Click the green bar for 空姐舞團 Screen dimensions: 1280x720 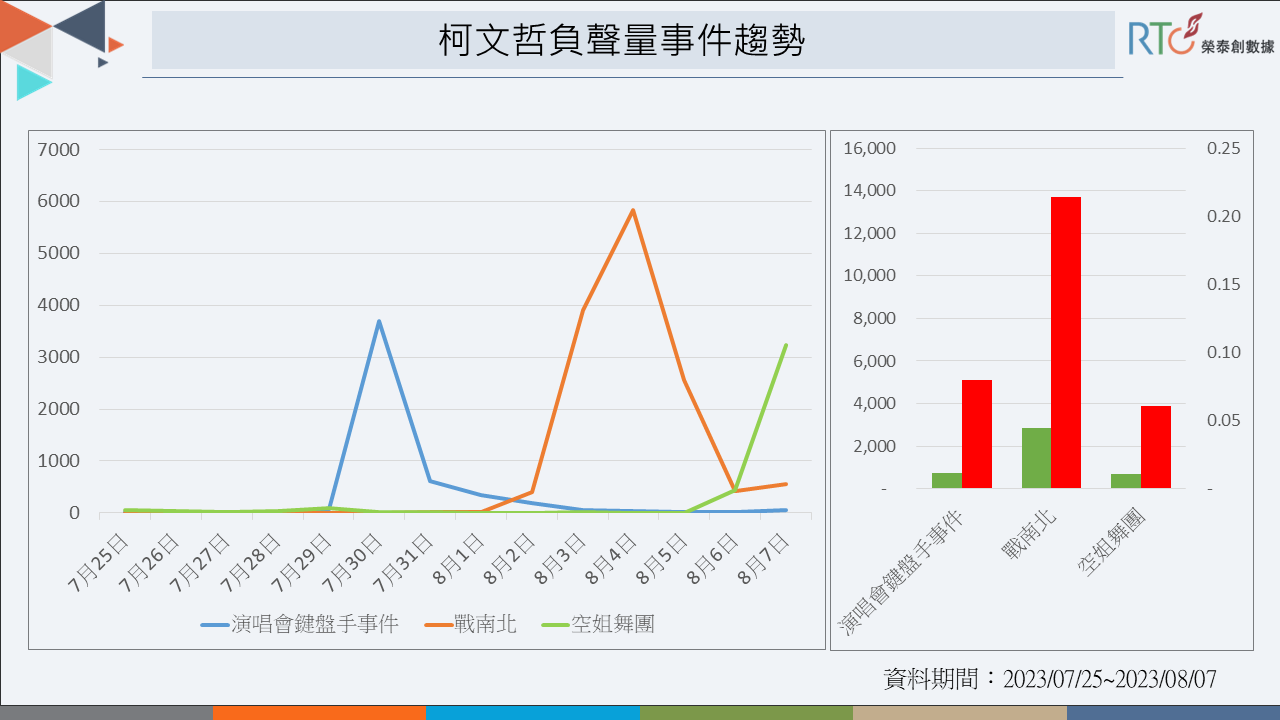[x=1126, y=481]
